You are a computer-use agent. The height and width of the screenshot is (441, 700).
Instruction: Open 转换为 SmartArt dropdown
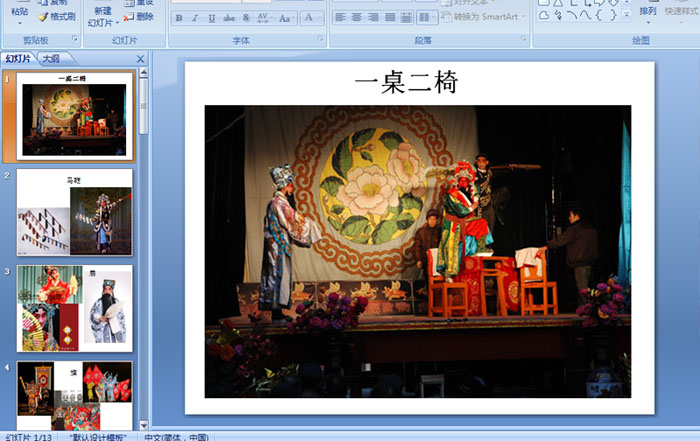[483, 17]
